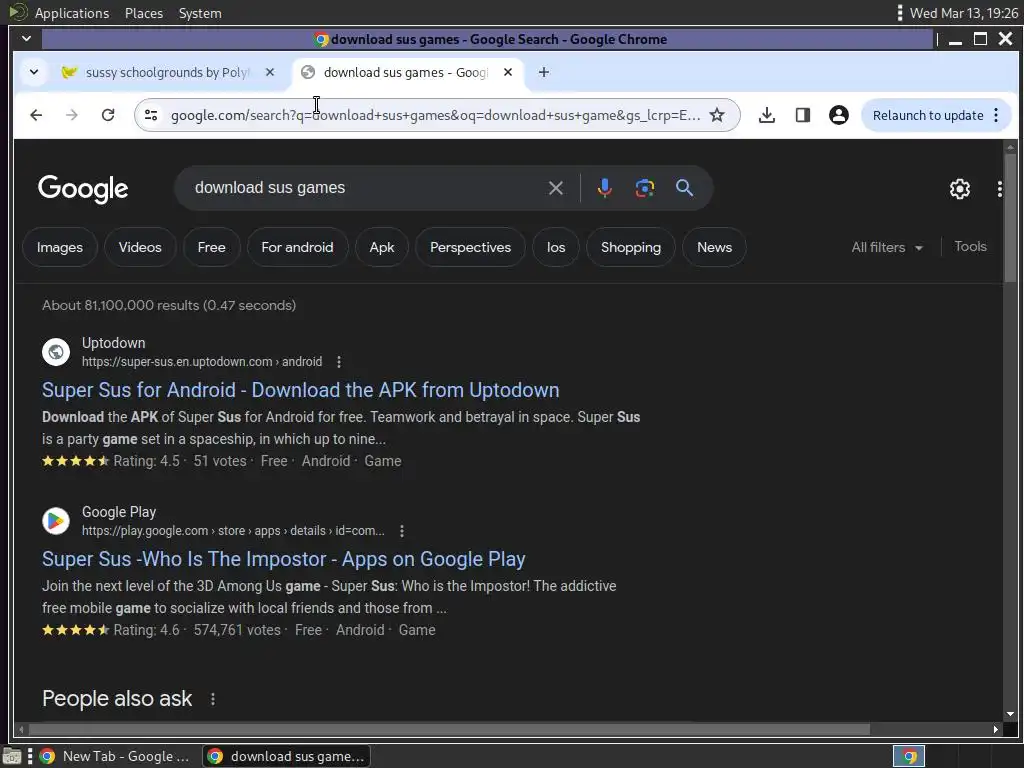The image size is (1024, 768).
Task: Select the download sus games tab
Action: coord(405,72)
